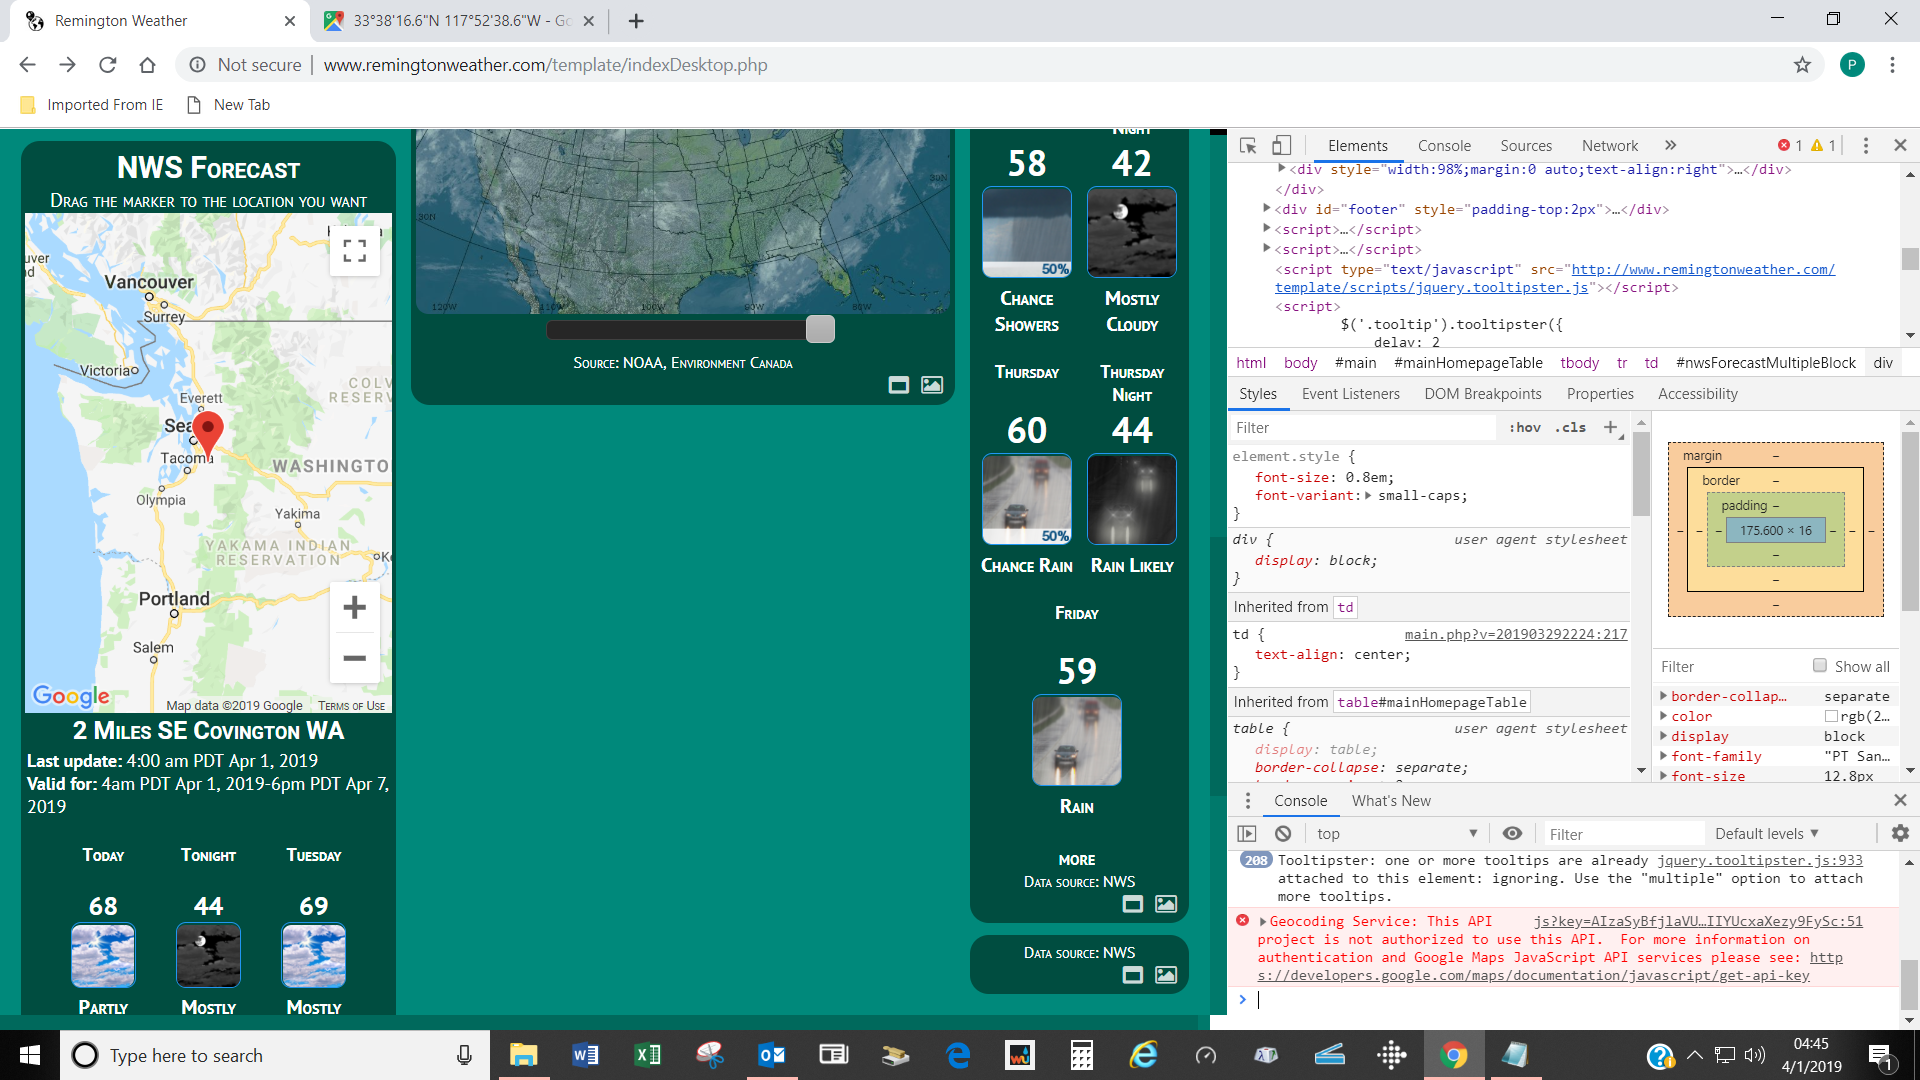Click image icon below MORE Data source NWS
The height and width of the screenshot is (1080, 1920).
[x=1166, y=904]
